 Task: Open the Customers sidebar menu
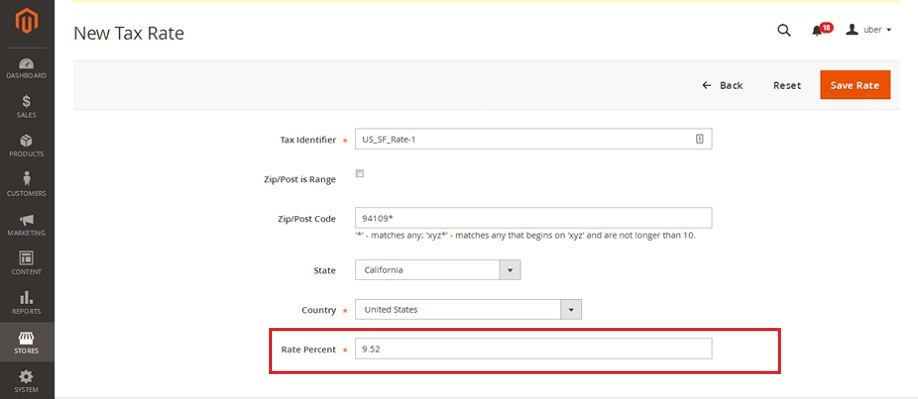(26, 185)
